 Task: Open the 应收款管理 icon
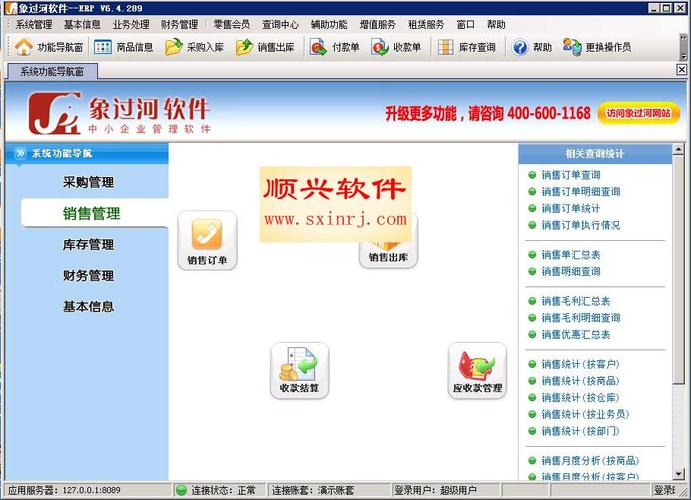coord(477,370)
